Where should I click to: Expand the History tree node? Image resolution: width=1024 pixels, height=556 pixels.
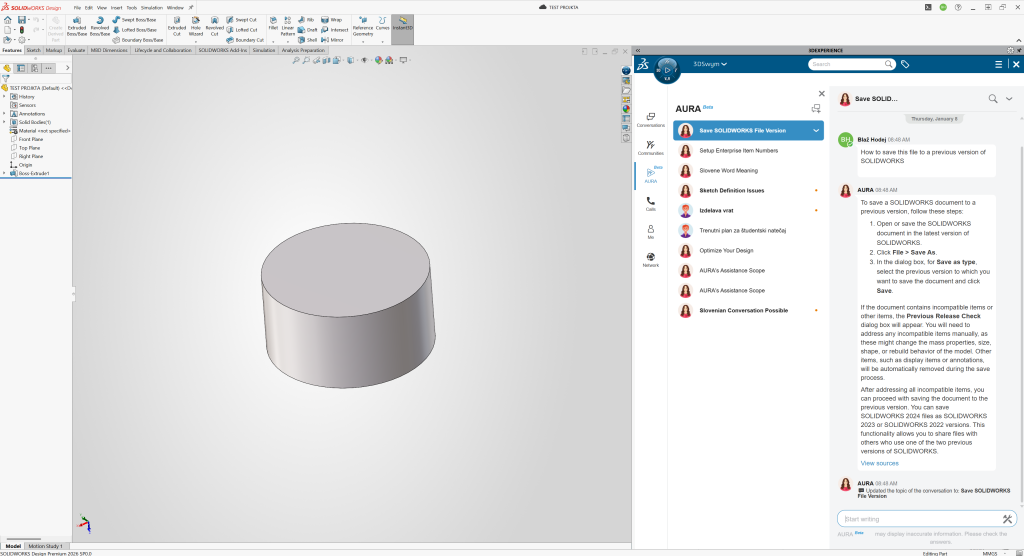tap(4, 97)
